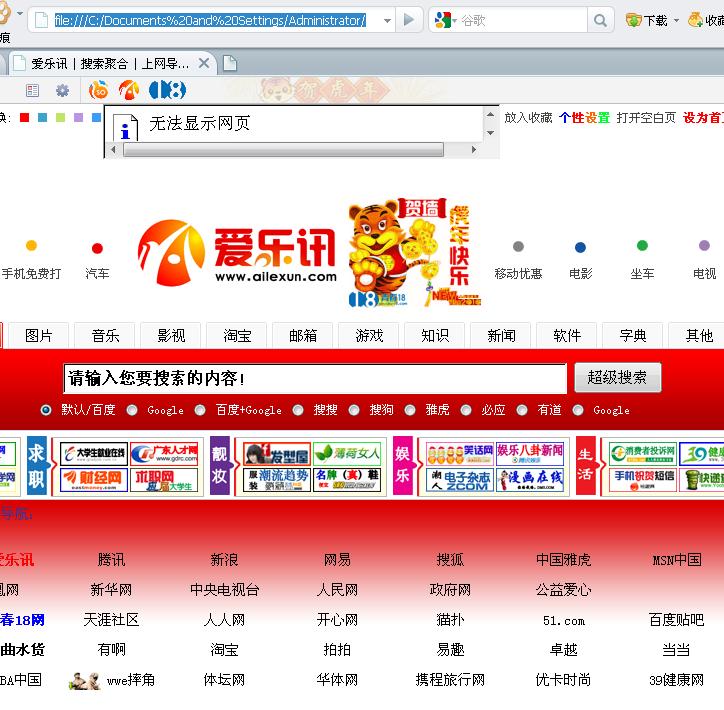
Task: Select the 百度+Google radio button
Action: [200, 410]
